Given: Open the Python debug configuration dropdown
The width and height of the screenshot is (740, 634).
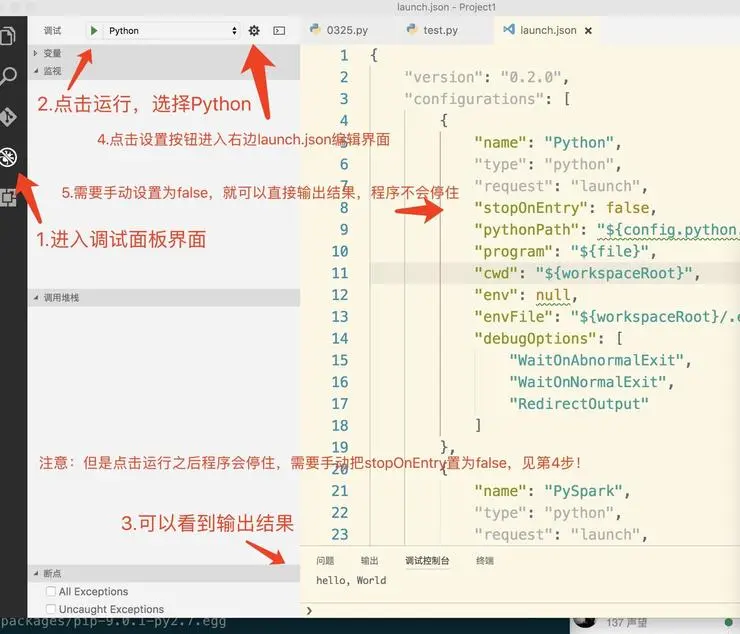Looking at the screenshot, I should click(172, 31).
